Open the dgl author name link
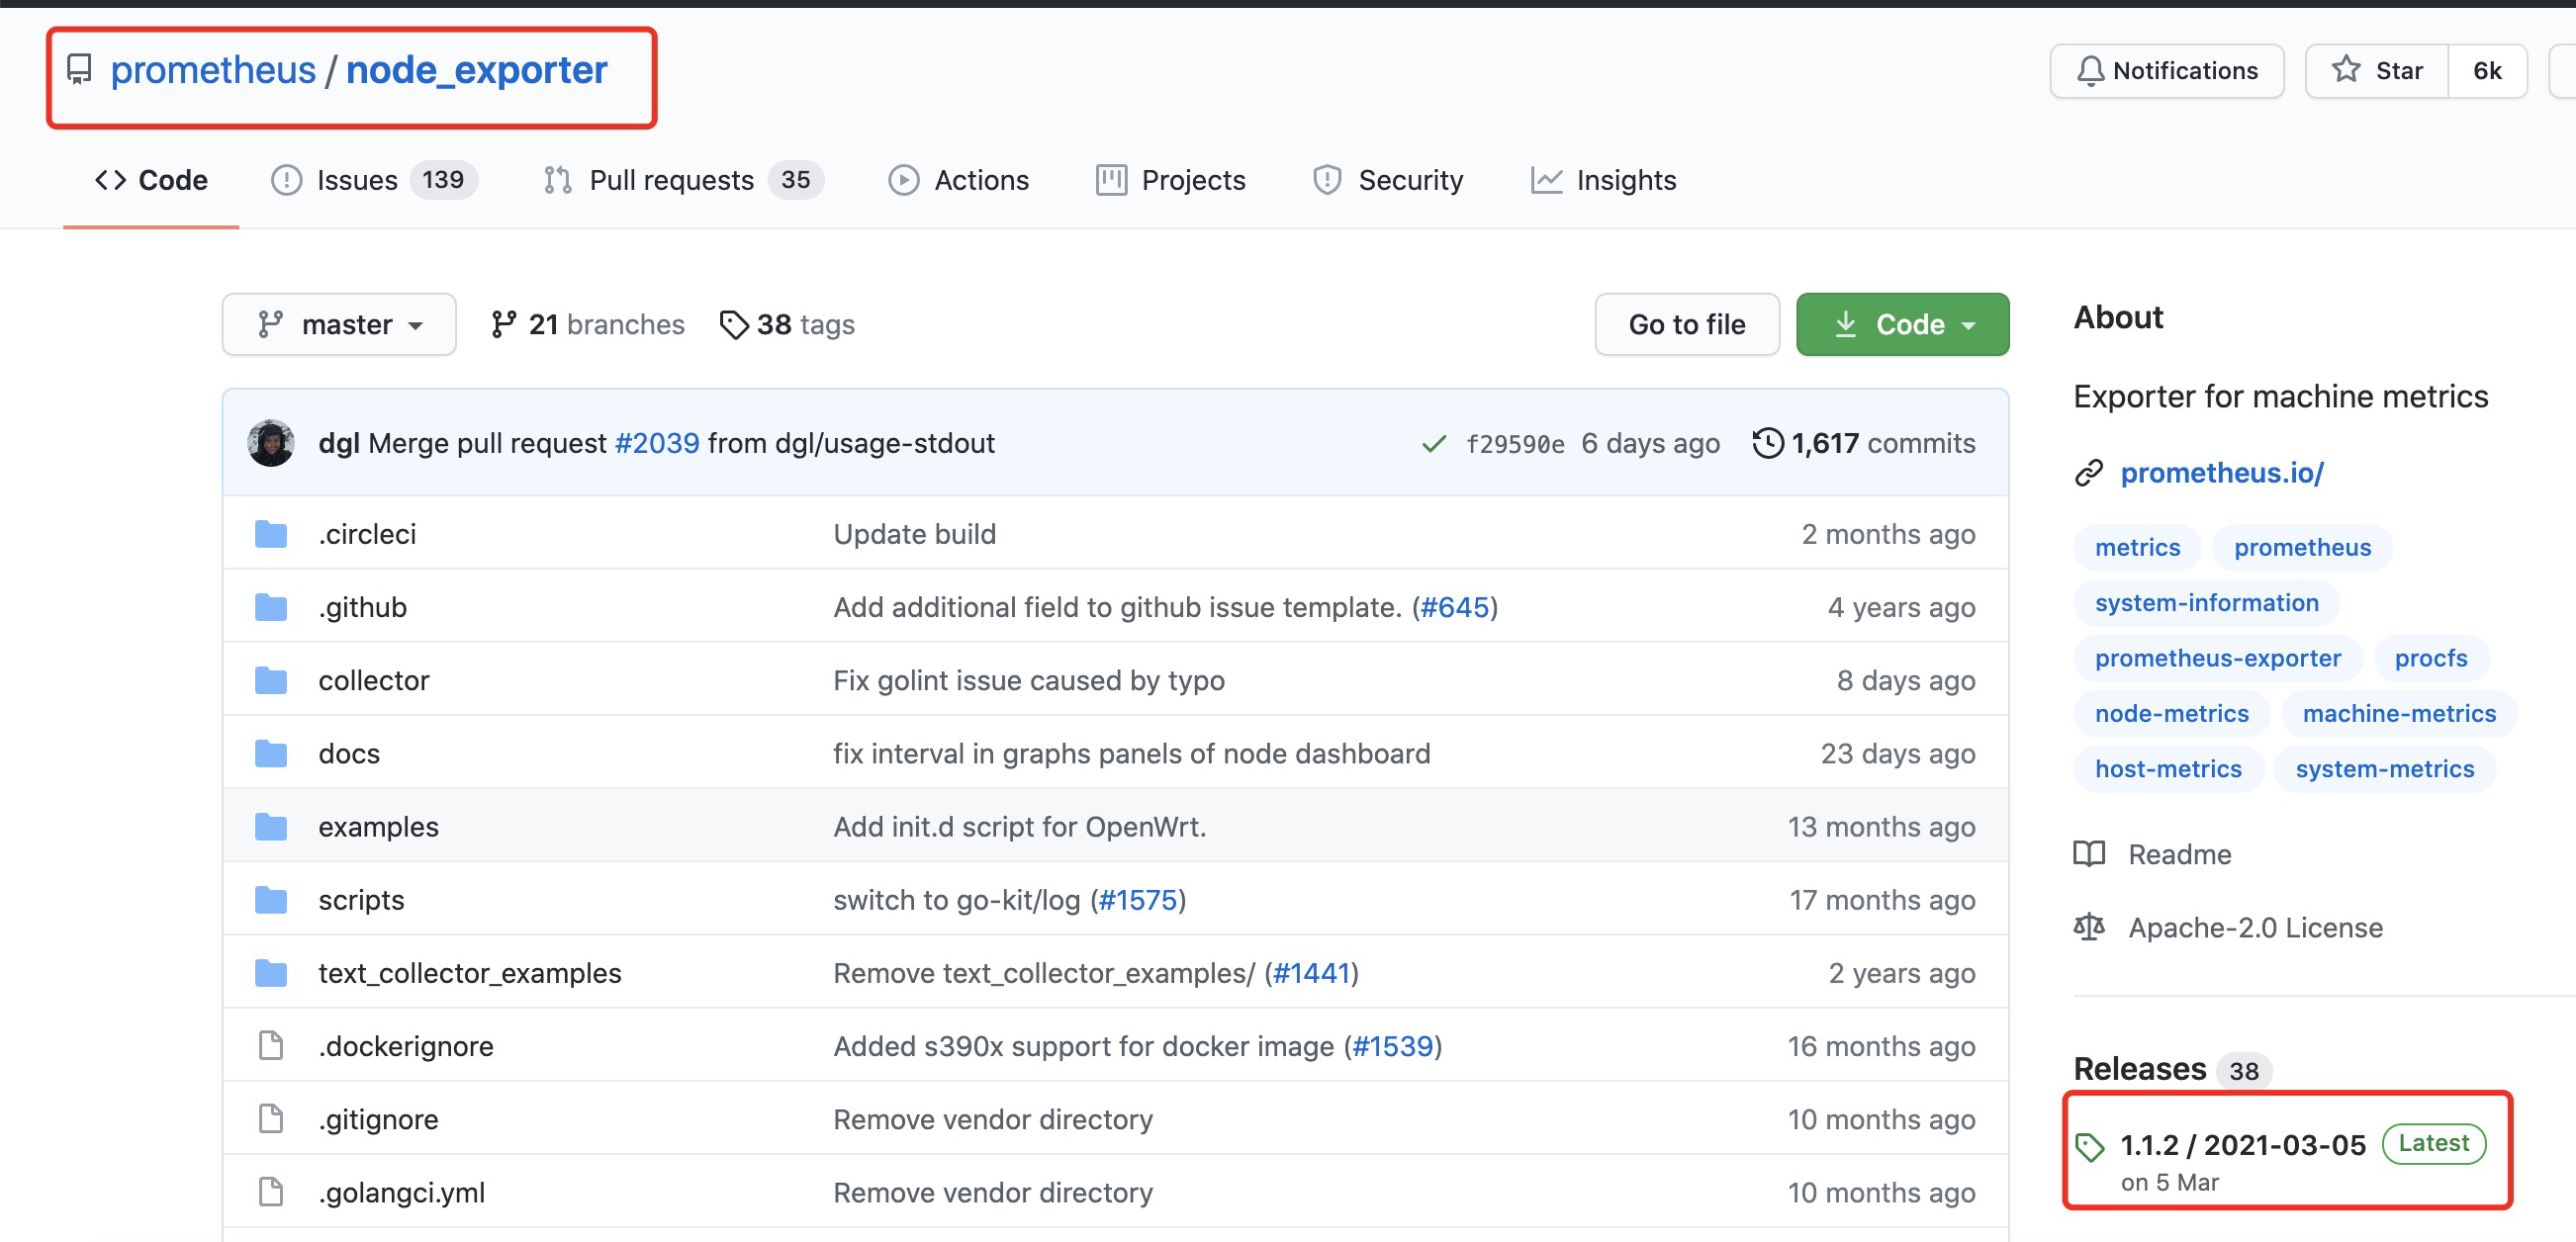The image size is (2576, 1242). pos(338,443)
